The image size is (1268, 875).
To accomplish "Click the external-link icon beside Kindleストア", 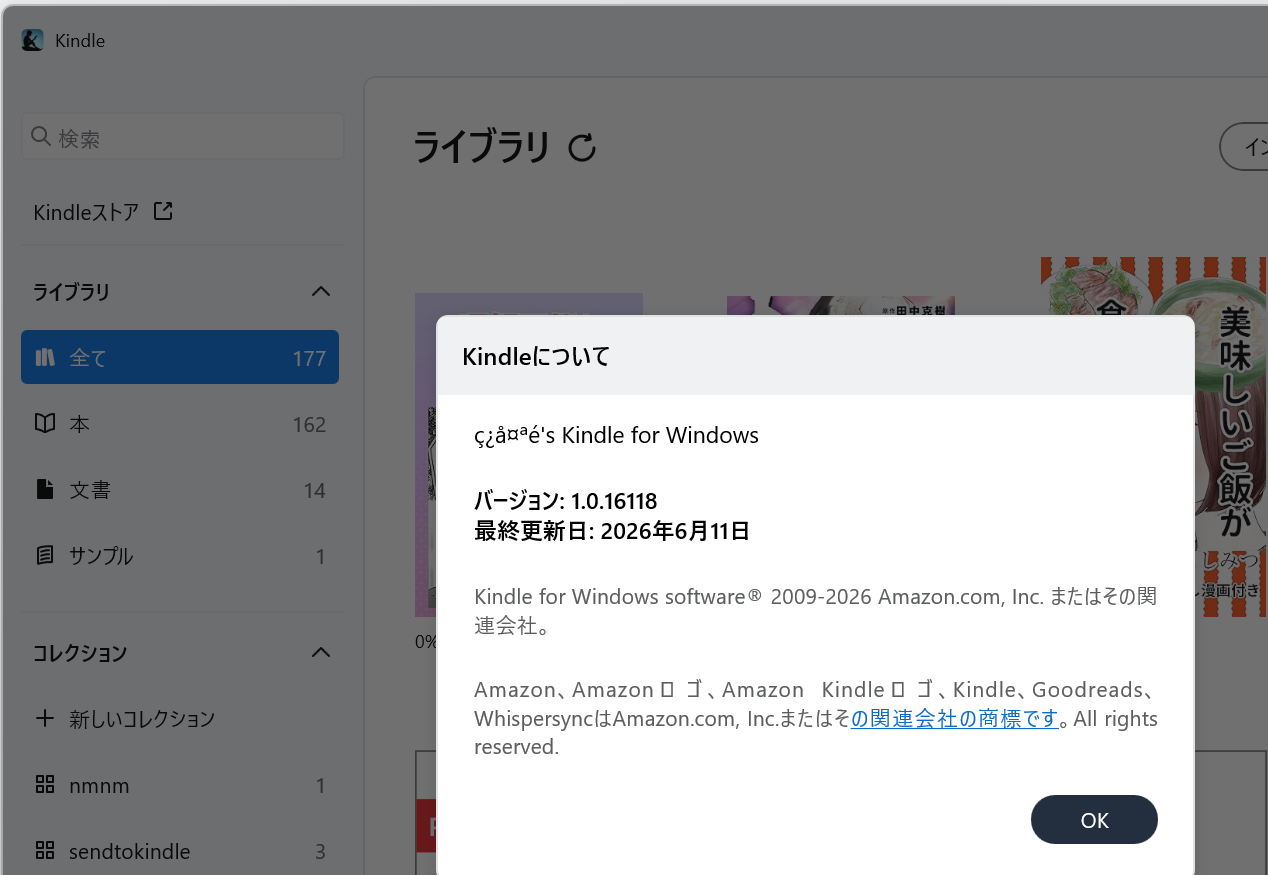I will pyautogui.click(x=163, y=211).
